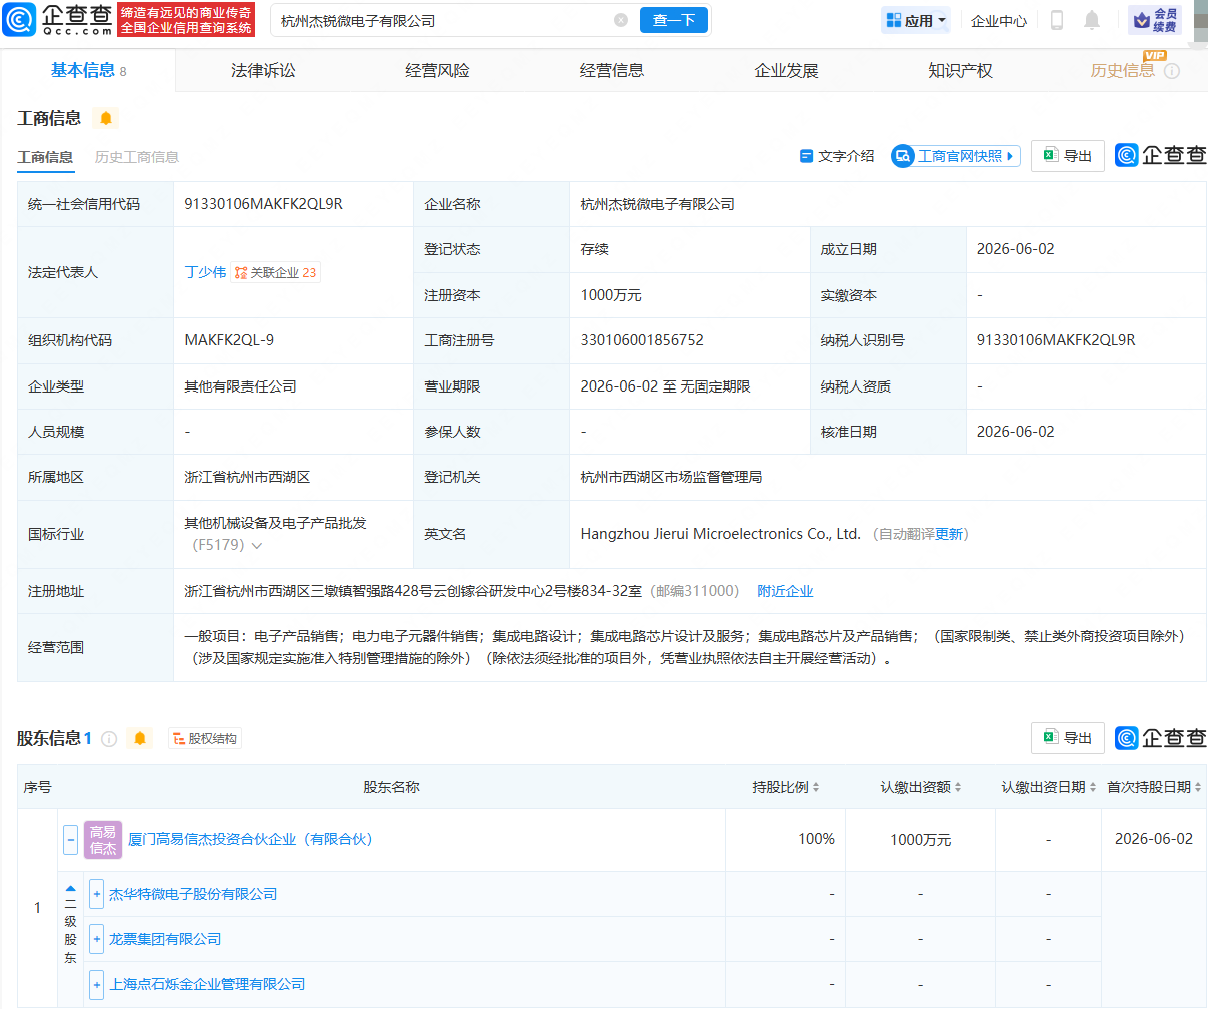Open 杰华特微电子股份有限公司 link
The width and height of the screenshot is (1208, 1009).
point(193,894)
